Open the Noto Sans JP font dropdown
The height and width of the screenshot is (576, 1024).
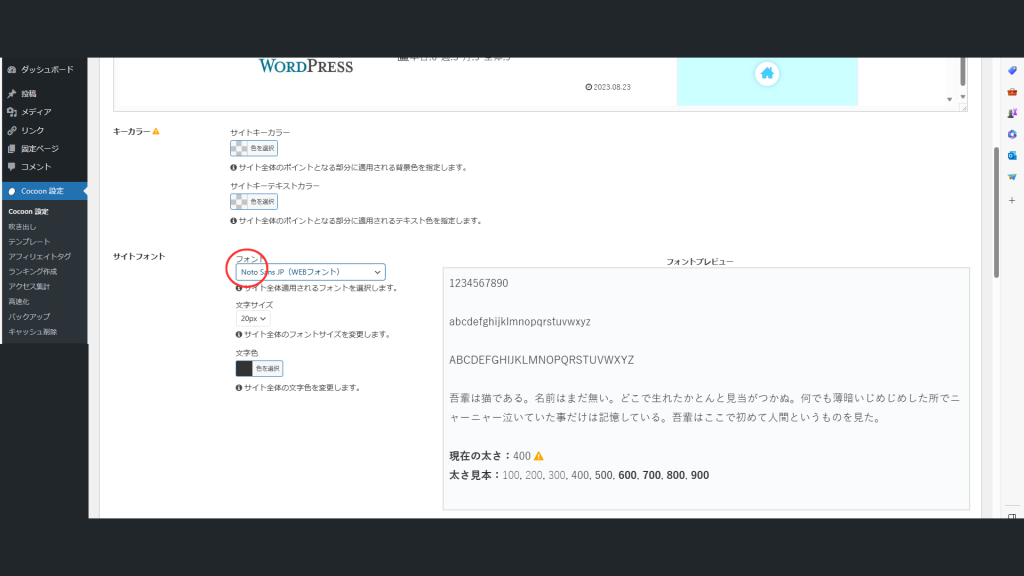(310, 272)
